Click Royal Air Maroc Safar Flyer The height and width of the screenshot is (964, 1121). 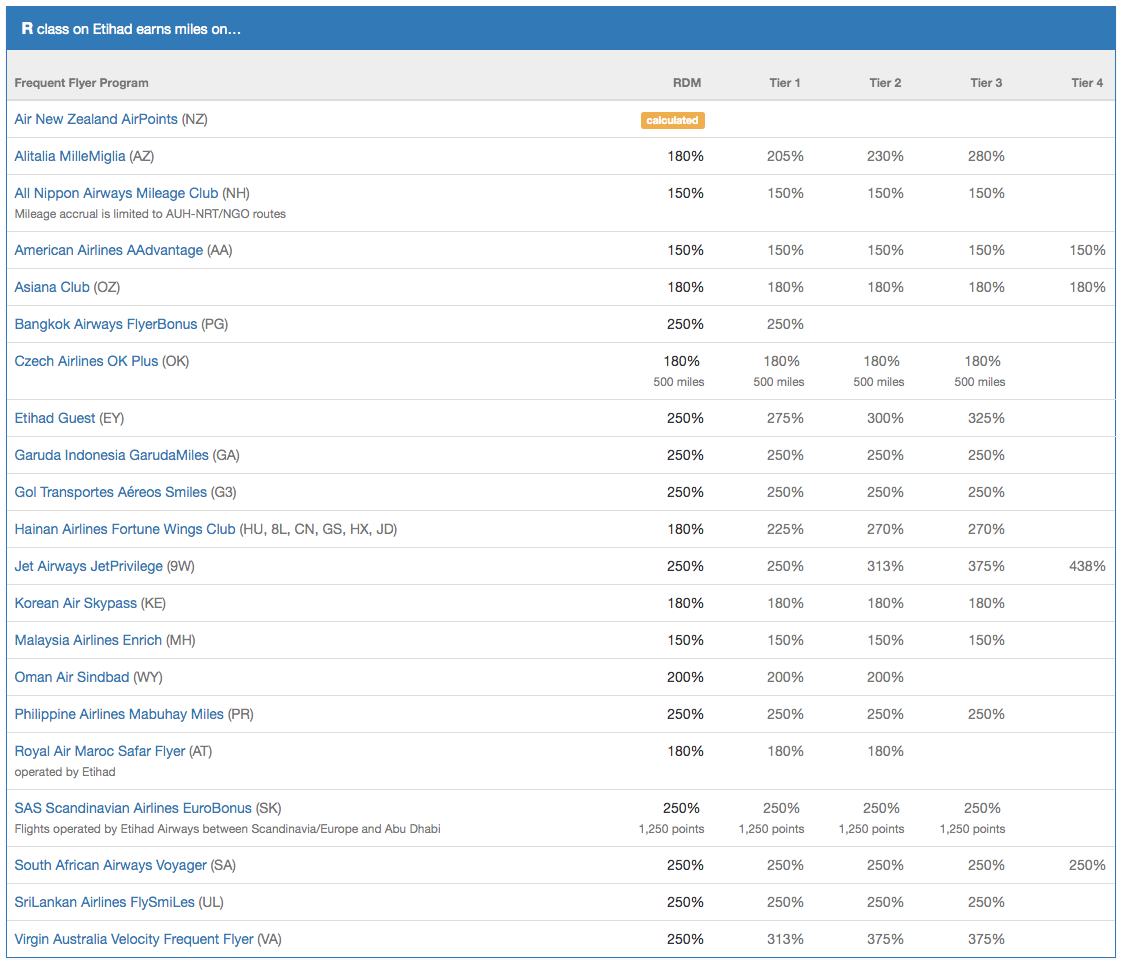click(x=100, y=751)
